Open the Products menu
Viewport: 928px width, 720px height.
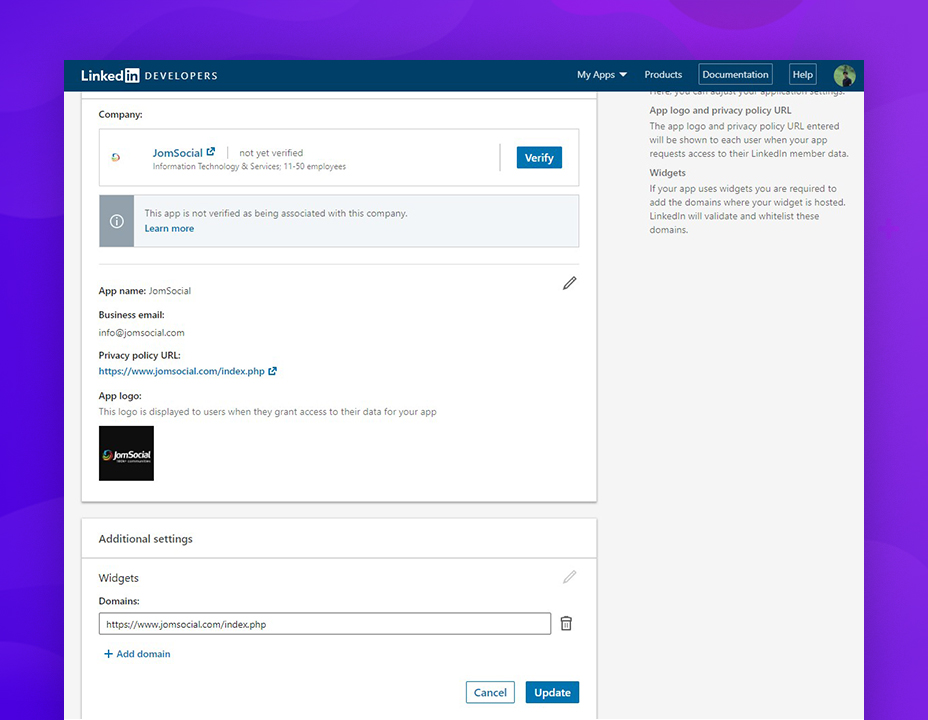(x=663, y=75)
